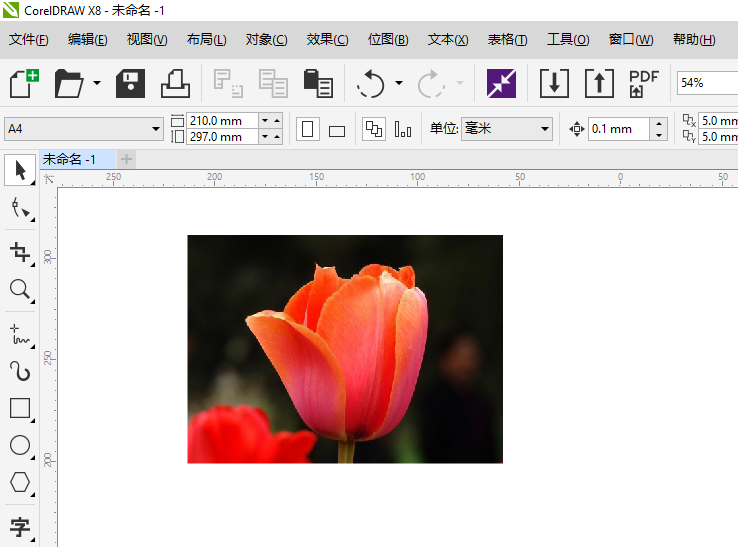This screenshot has height=547, width=738.
Task: Pick the Text tool
Action: [x=19, y=526]
